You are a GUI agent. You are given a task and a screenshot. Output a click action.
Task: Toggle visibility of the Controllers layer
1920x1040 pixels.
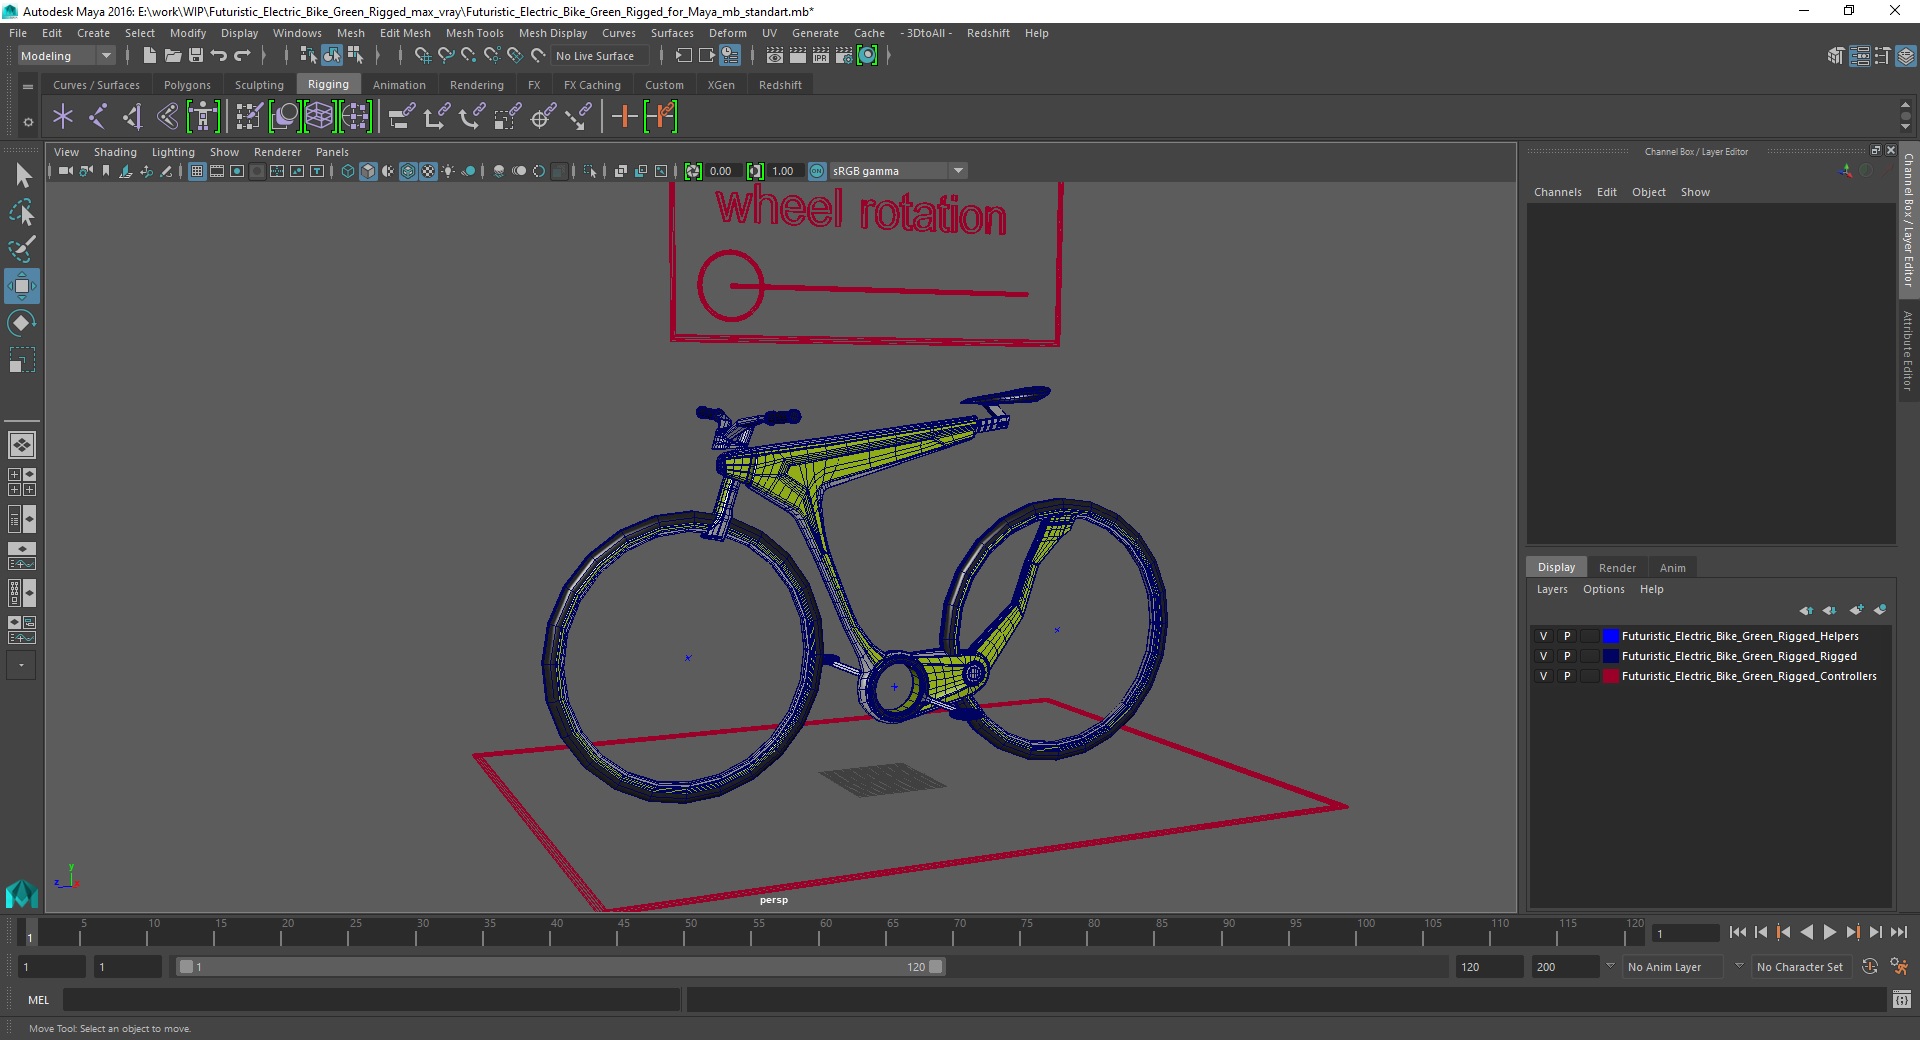coord(1543,676)
